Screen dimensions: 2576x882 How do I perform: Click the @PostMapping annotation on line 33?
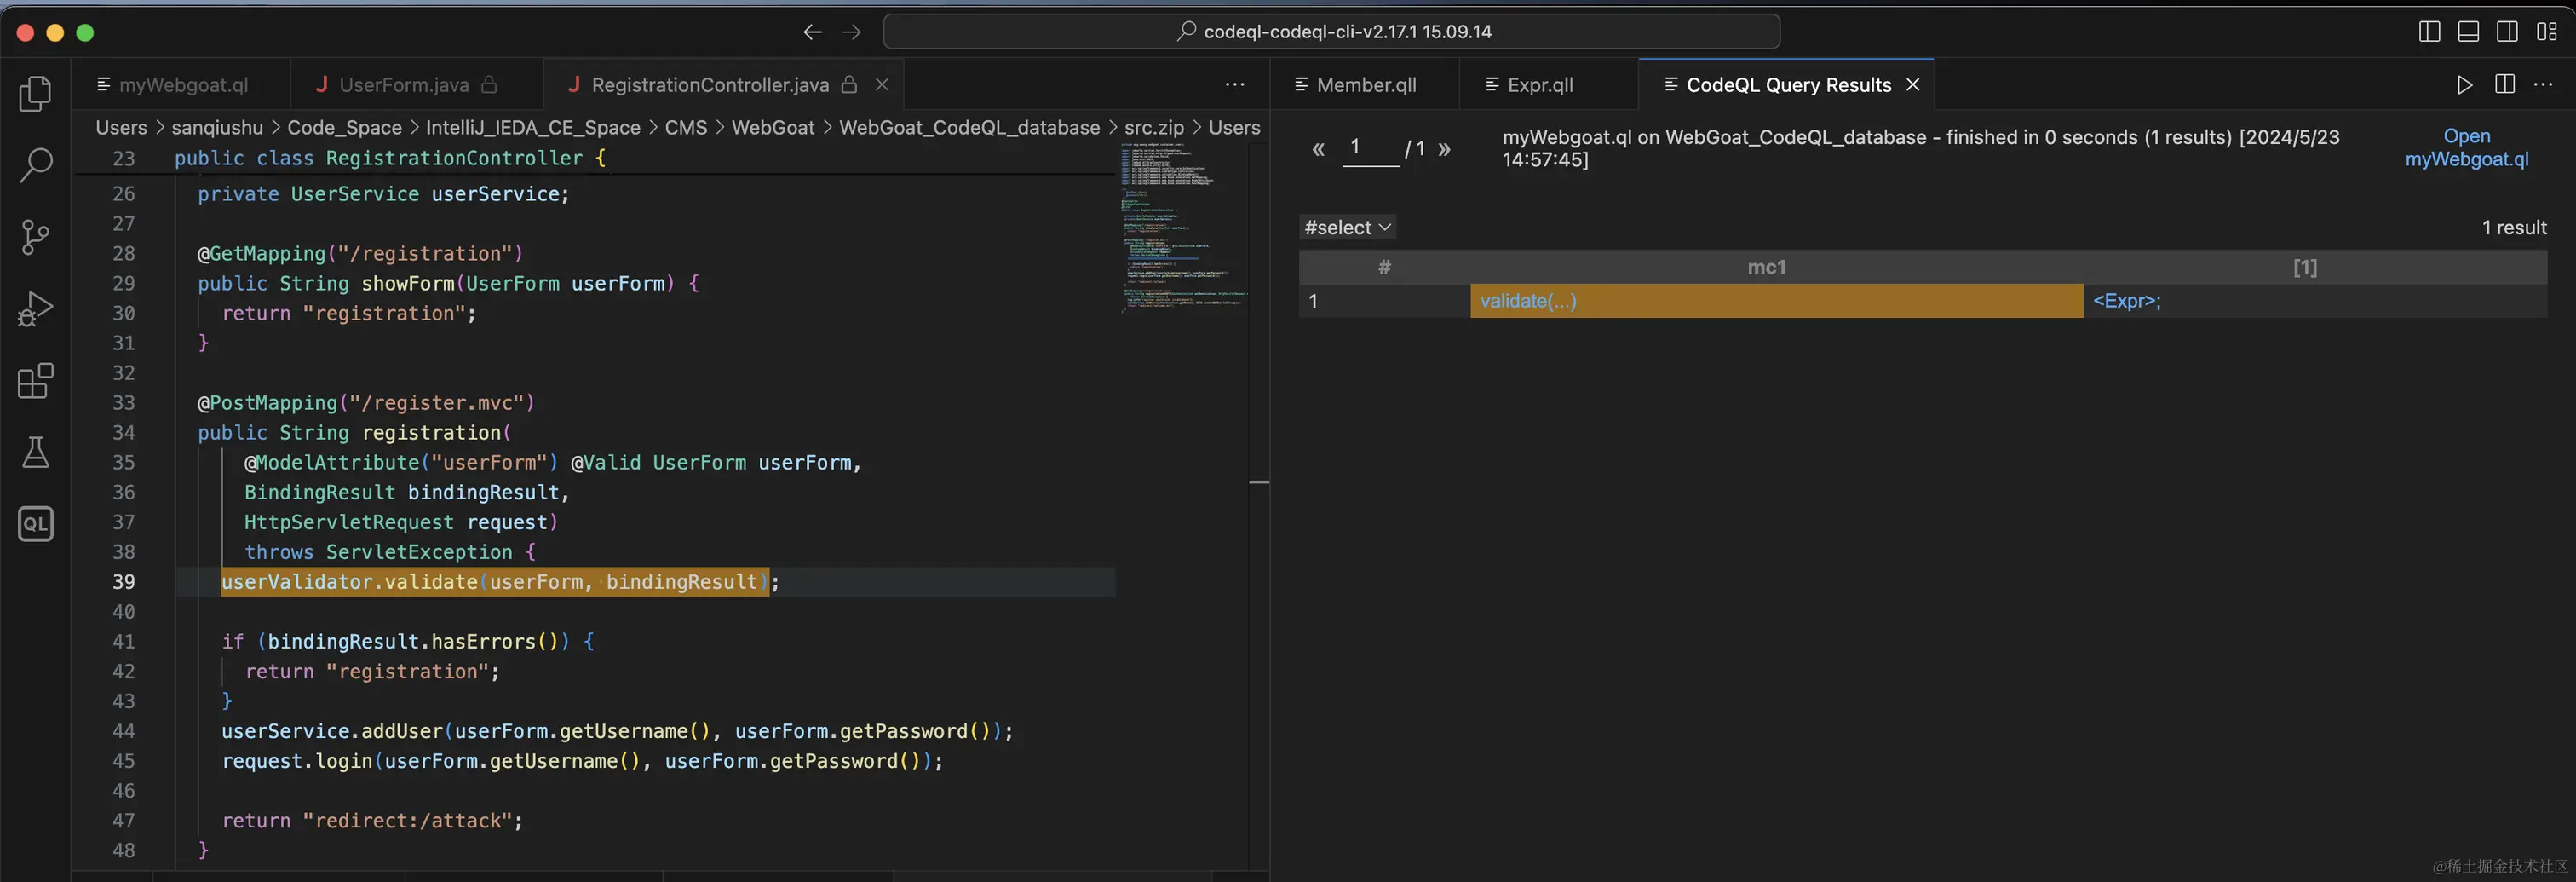click(x=366, y=403)
